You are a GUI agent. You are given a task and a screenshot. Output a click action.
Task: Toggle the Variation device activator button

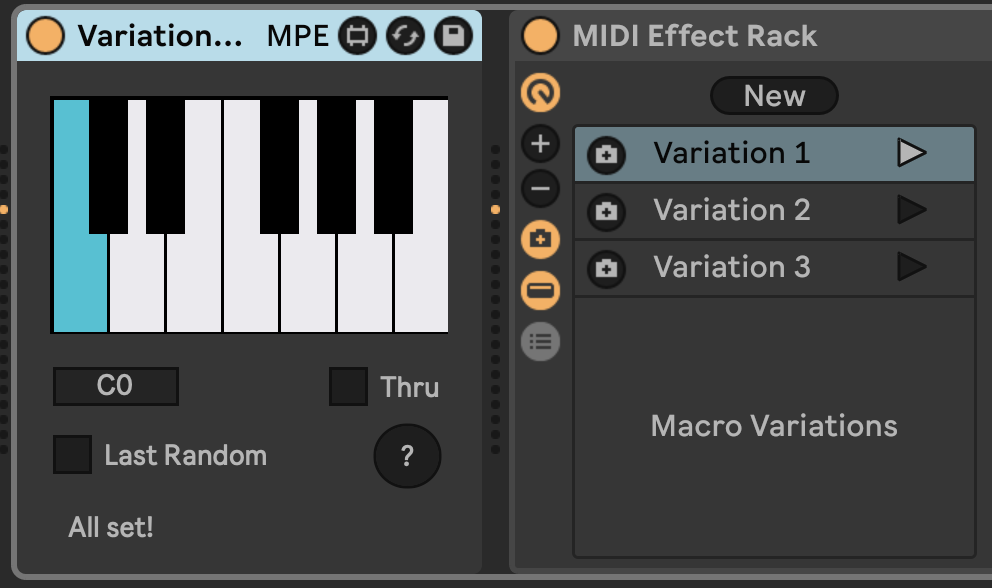tap(45, 36)
